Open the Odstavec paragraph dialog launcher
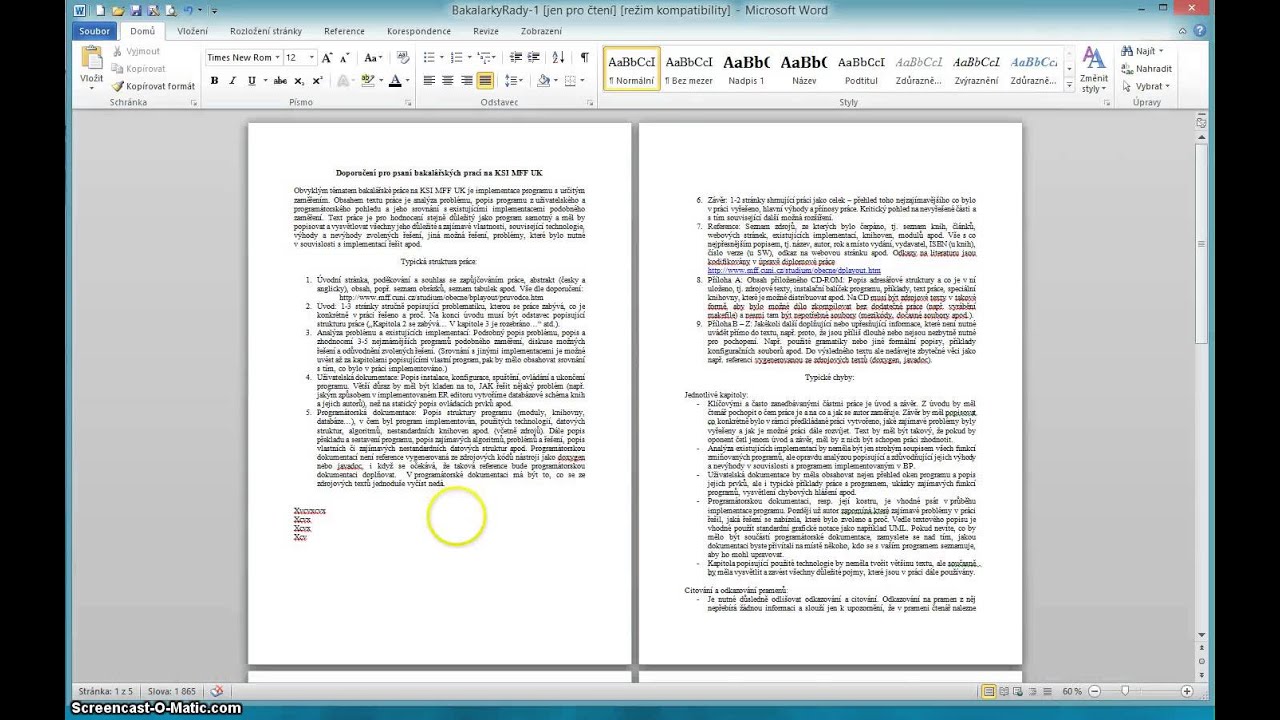1280x720 pixels. coord(591,103)
